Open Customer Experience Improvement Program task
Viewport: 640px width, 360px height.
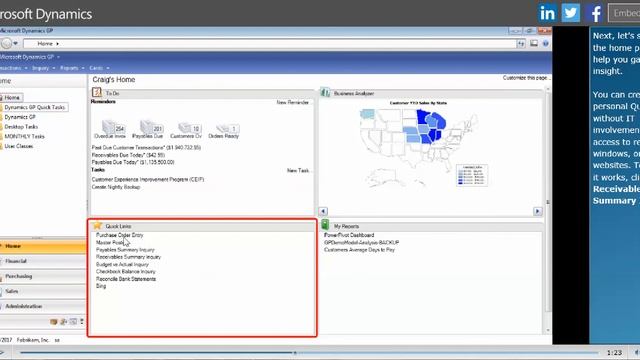(x=148, y=180)
